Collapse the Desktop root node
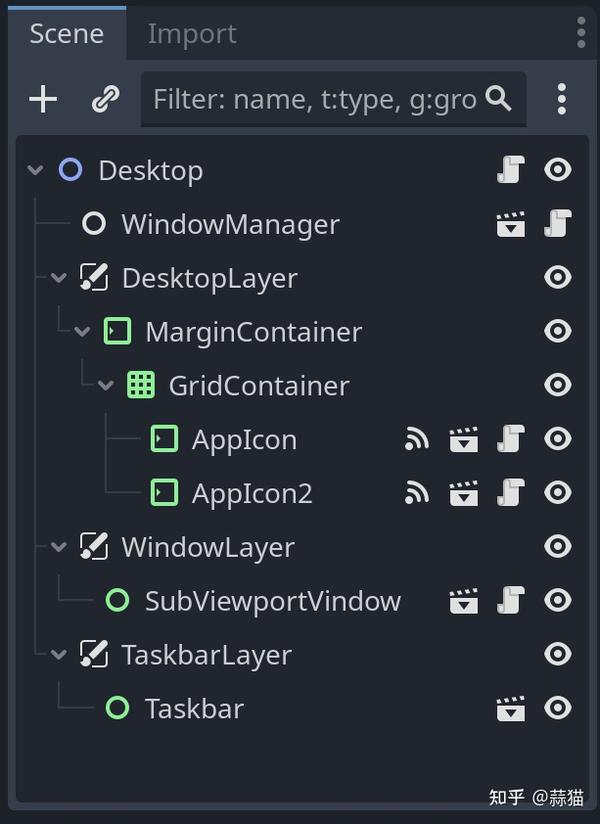600x824 pixels. (36, 170)
